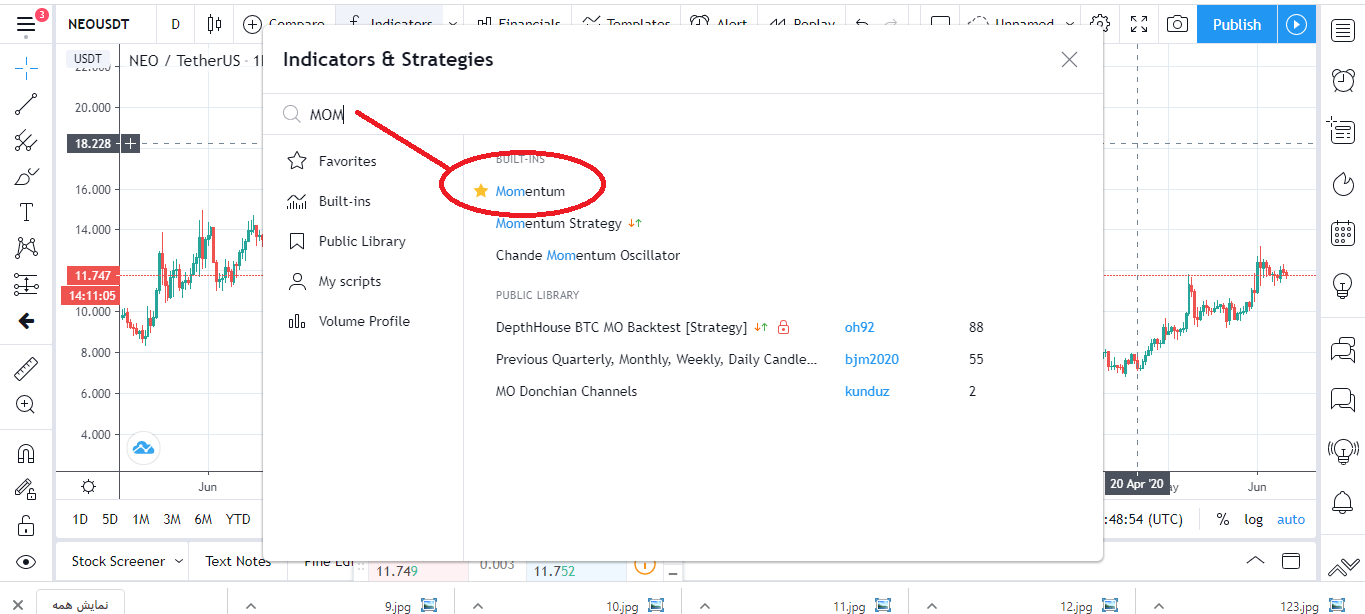This screenshot has width=1365, height=614.
Task: Toggle log scale
Action: (x=1254, y=519)
